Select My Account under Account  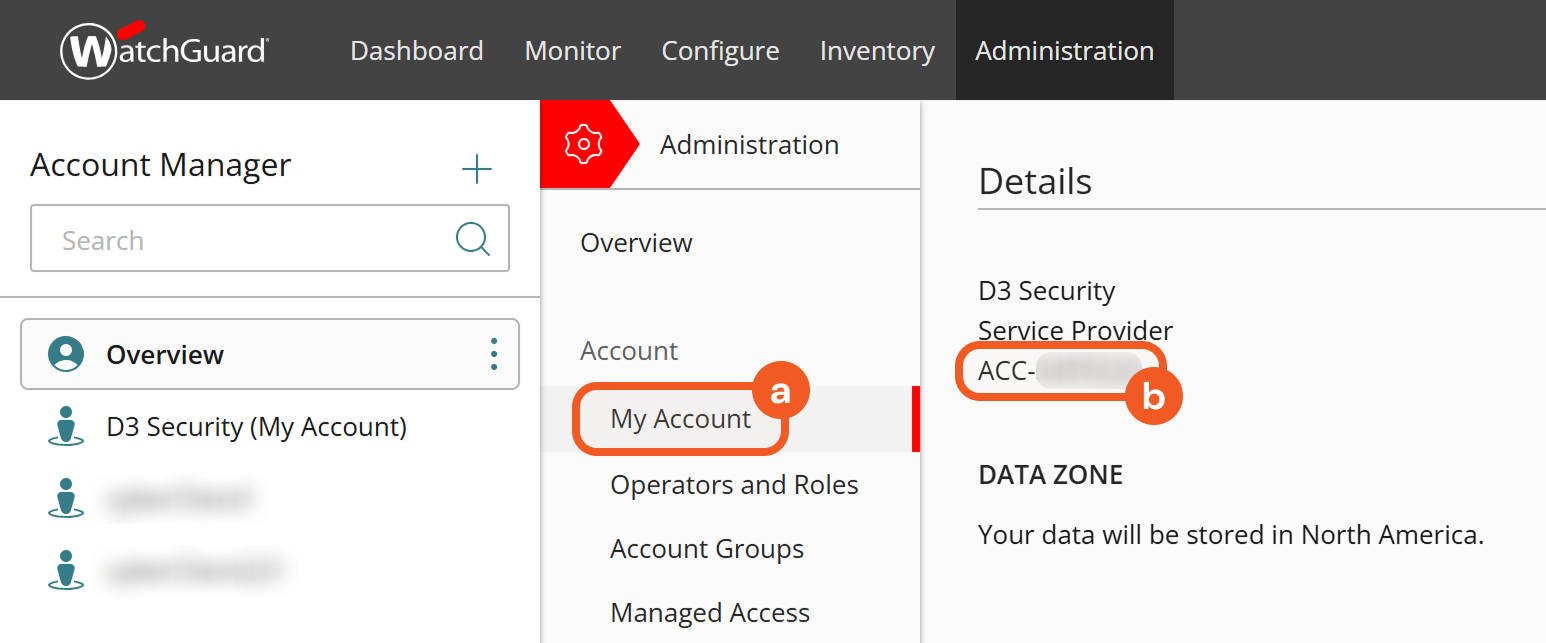pyautogui.click(x=680, y=419)
